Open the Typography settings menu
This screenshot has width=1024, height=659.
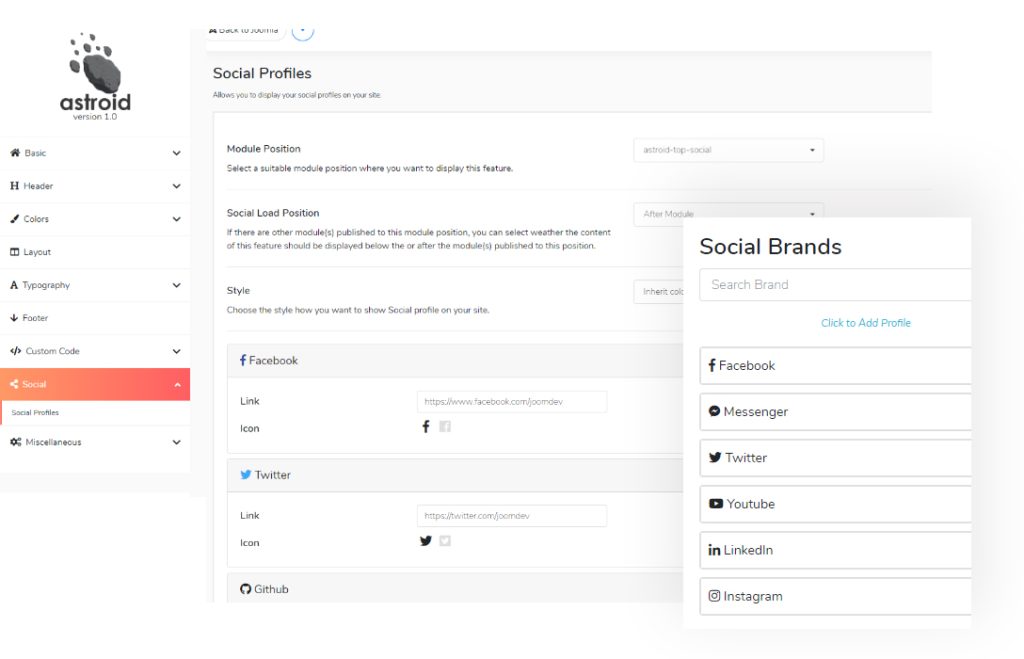tap(95, 285)
